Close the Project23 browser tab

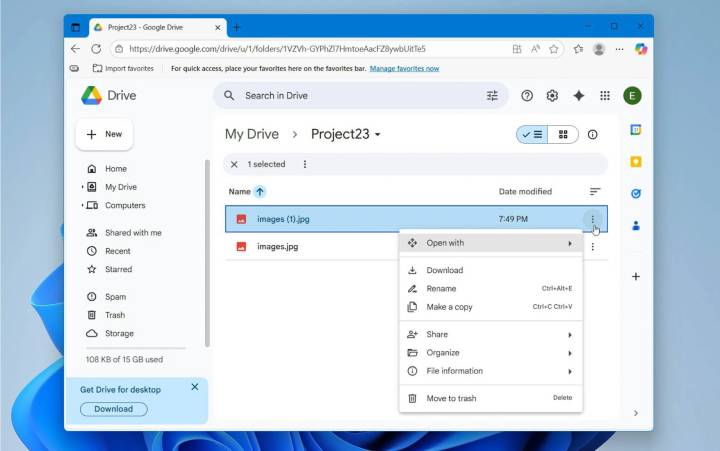coord(218,28)
